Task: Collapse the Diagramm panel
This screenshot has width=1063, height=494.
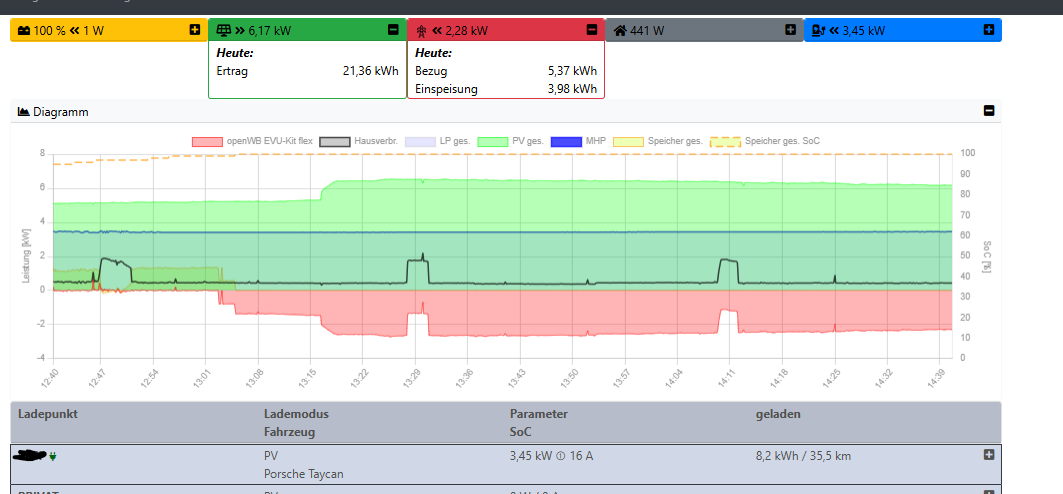Action: point(989,111)
